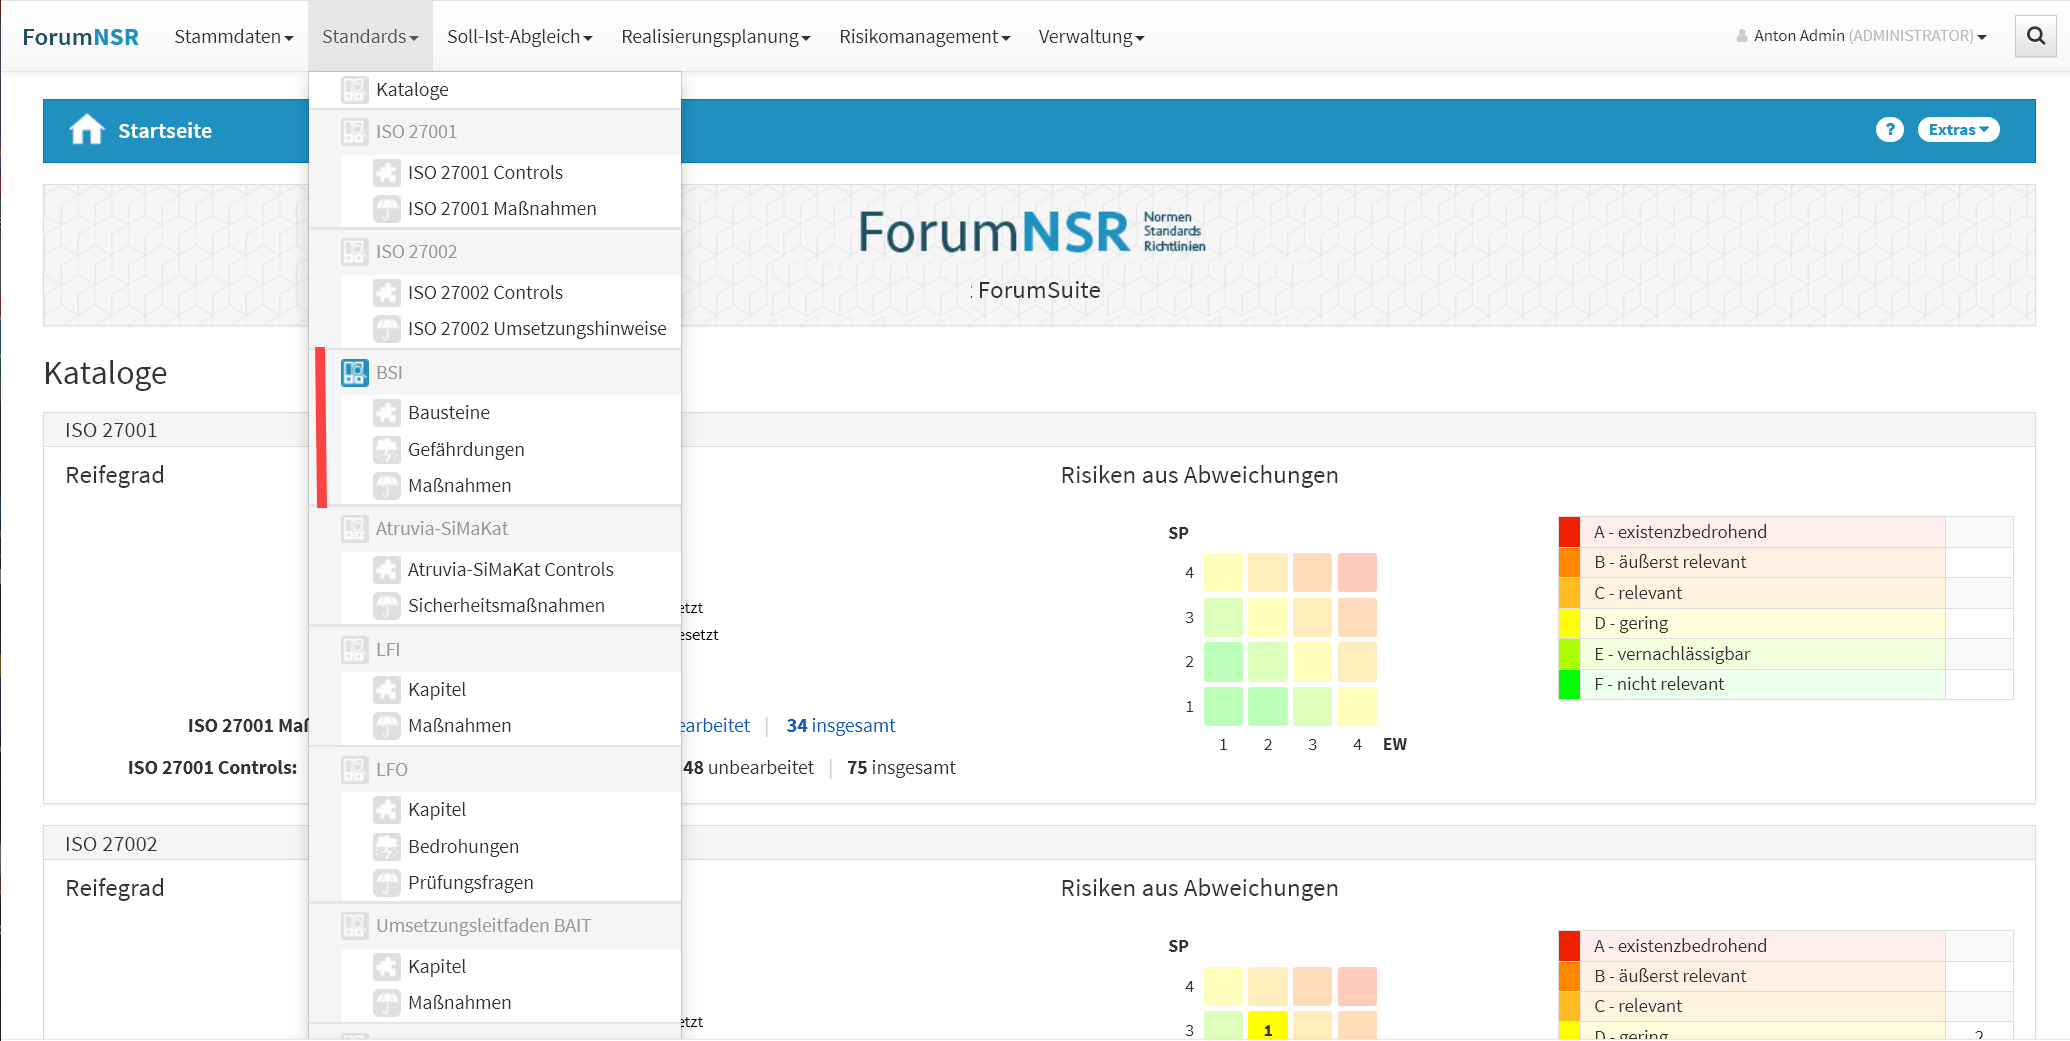
Task: Open the help question mark icon
Action: coord(1889,130)
